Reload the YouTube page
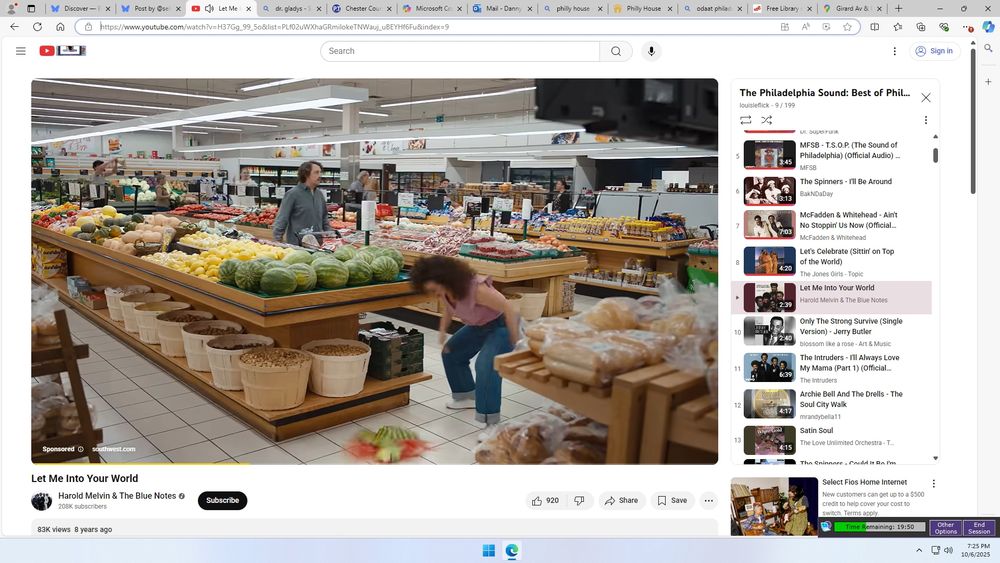1000x563 pixels. click(x=38, y=27)
